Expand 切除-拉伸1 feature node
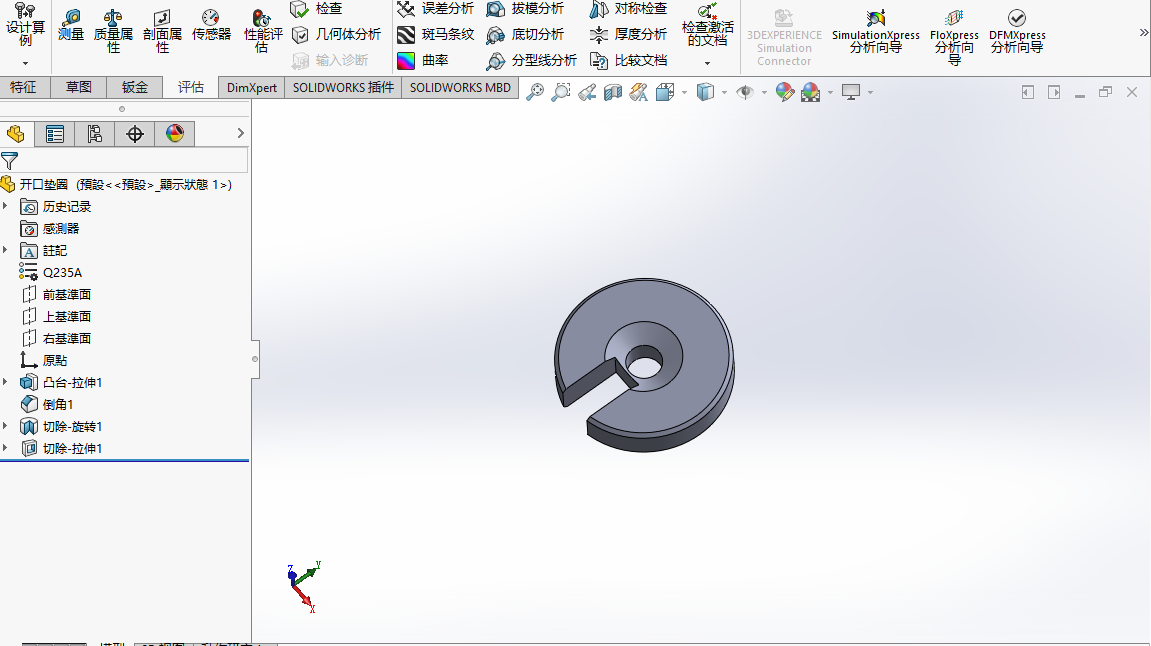 pos(6,448)
